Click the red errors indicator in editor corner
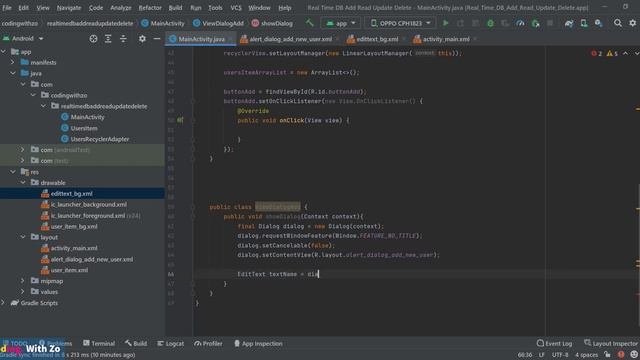The image size is (640, 360). click(596, 53)
